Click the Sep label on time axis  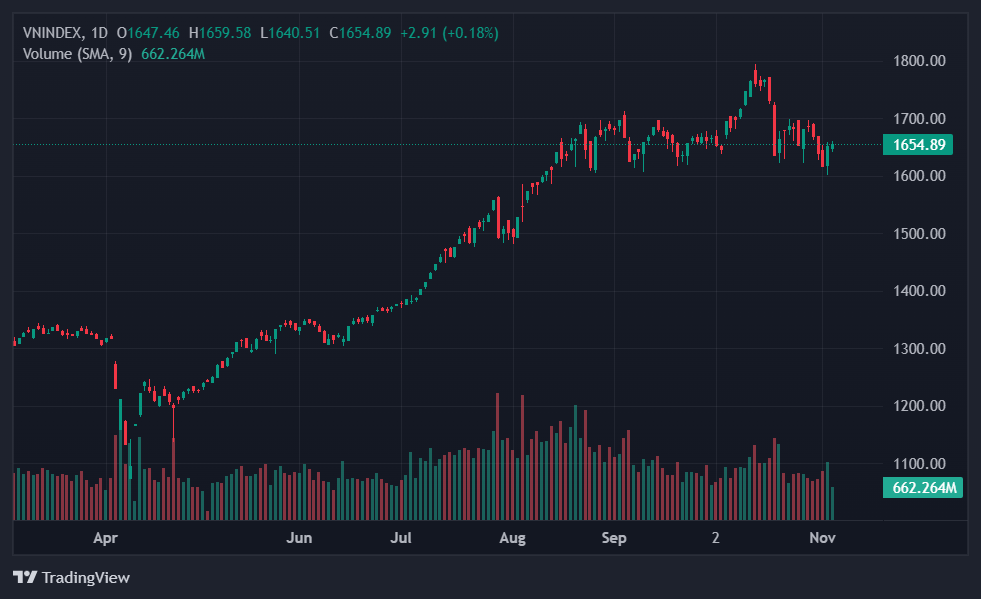point(614,538)
